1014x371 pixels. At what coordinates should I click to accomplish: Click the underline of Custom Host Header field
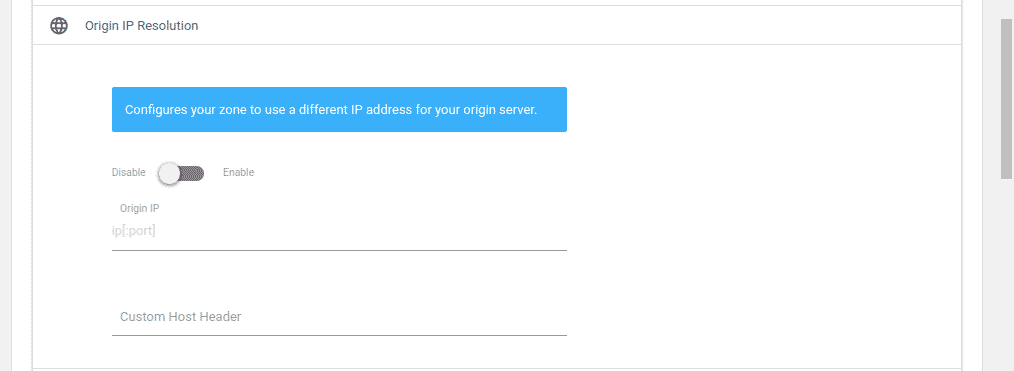[x=340, y=335]
